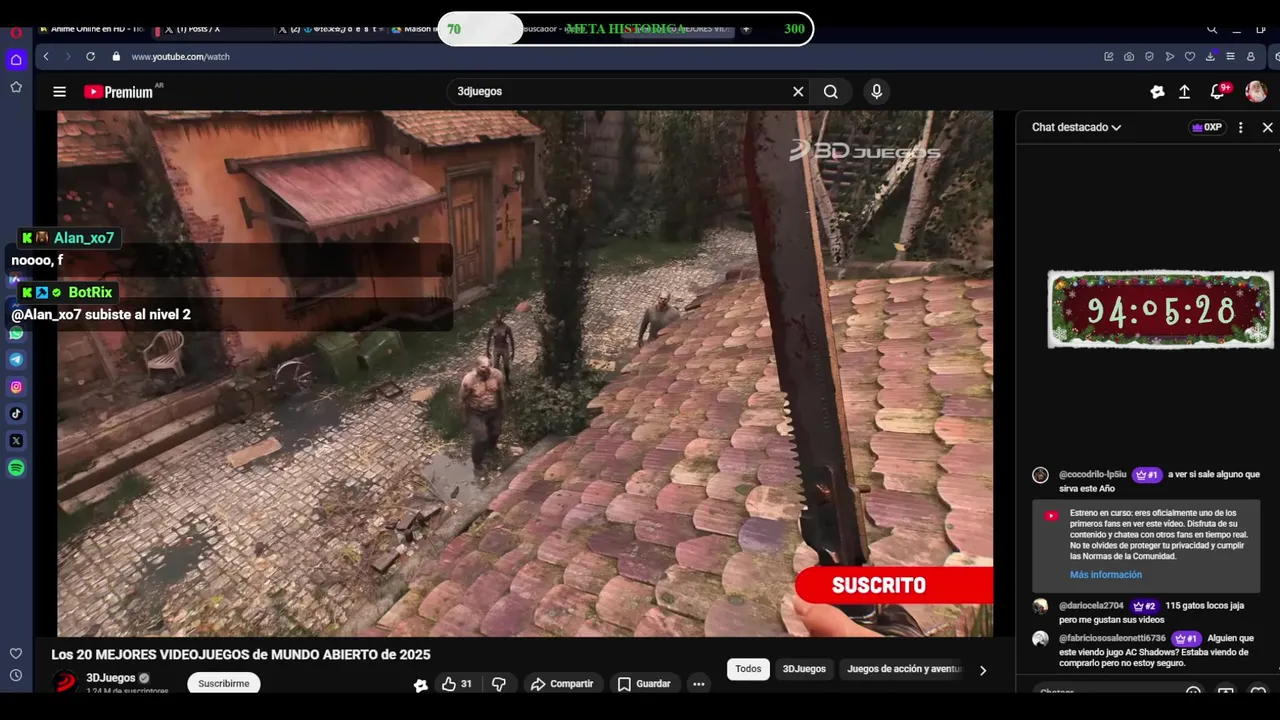Reload the current page
The width and height of the screenshot is (1280, 720).
(x=90, y=57)
